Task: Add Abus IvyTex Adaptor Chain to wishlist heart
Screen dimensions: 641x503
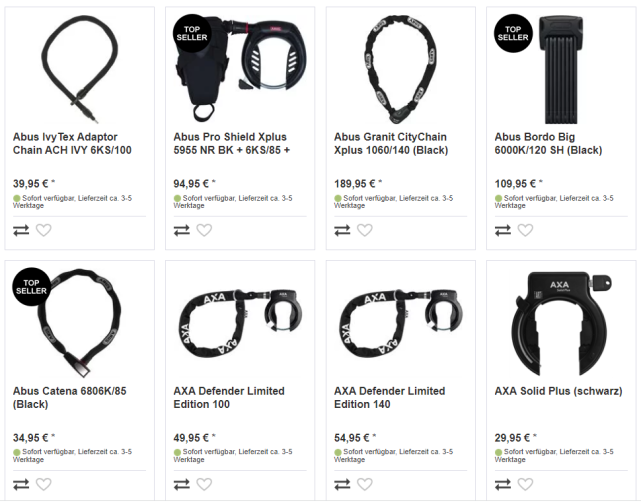Action: click(43, 230)
